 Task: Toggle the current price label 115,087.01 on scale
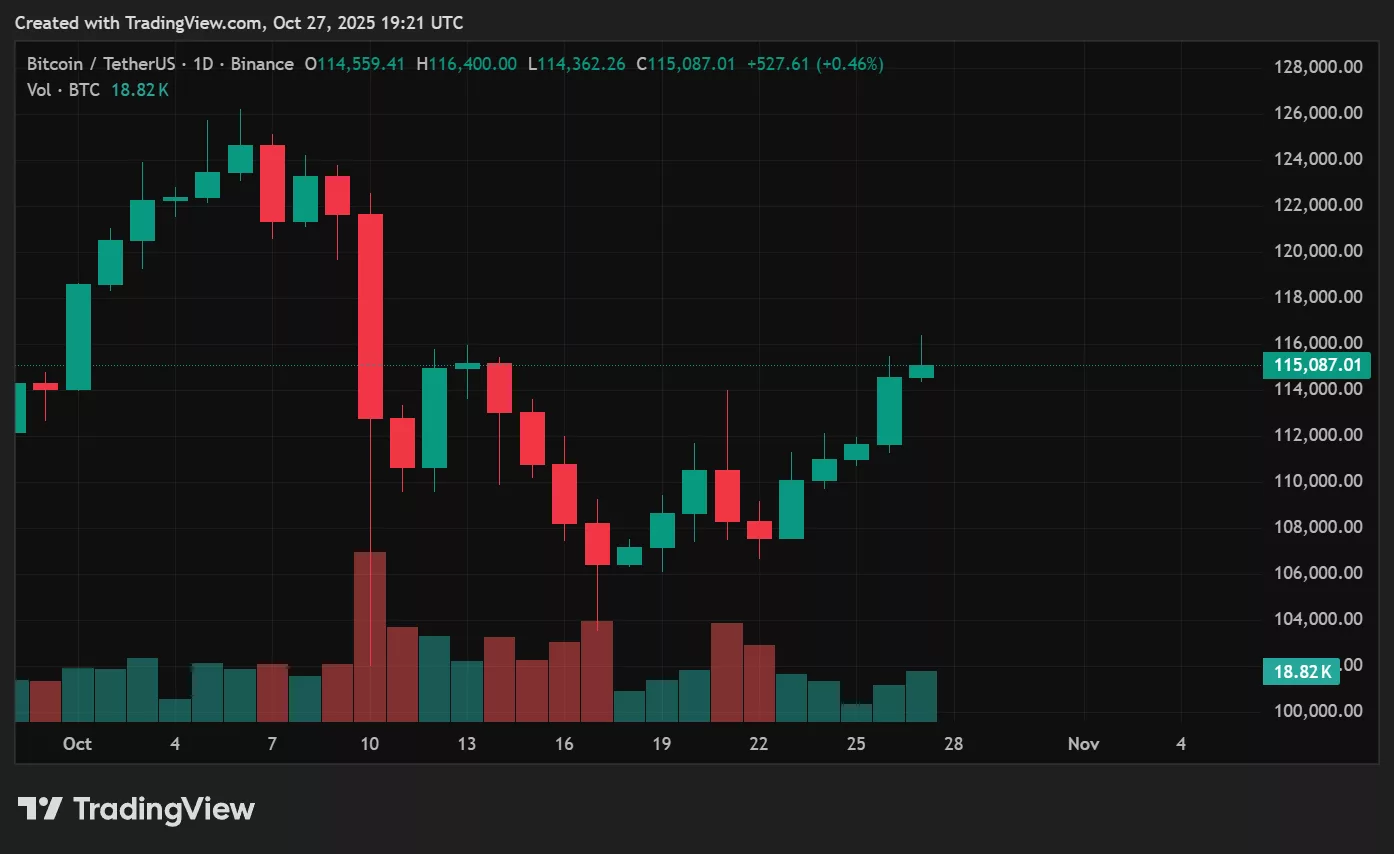[x=1318, y=365]
